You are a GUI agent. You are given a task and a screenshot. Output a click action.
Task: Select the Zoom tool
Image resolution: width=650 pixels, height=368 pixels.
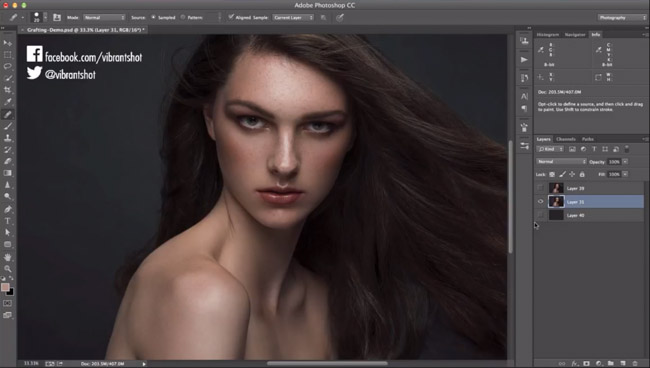point(7,269)
